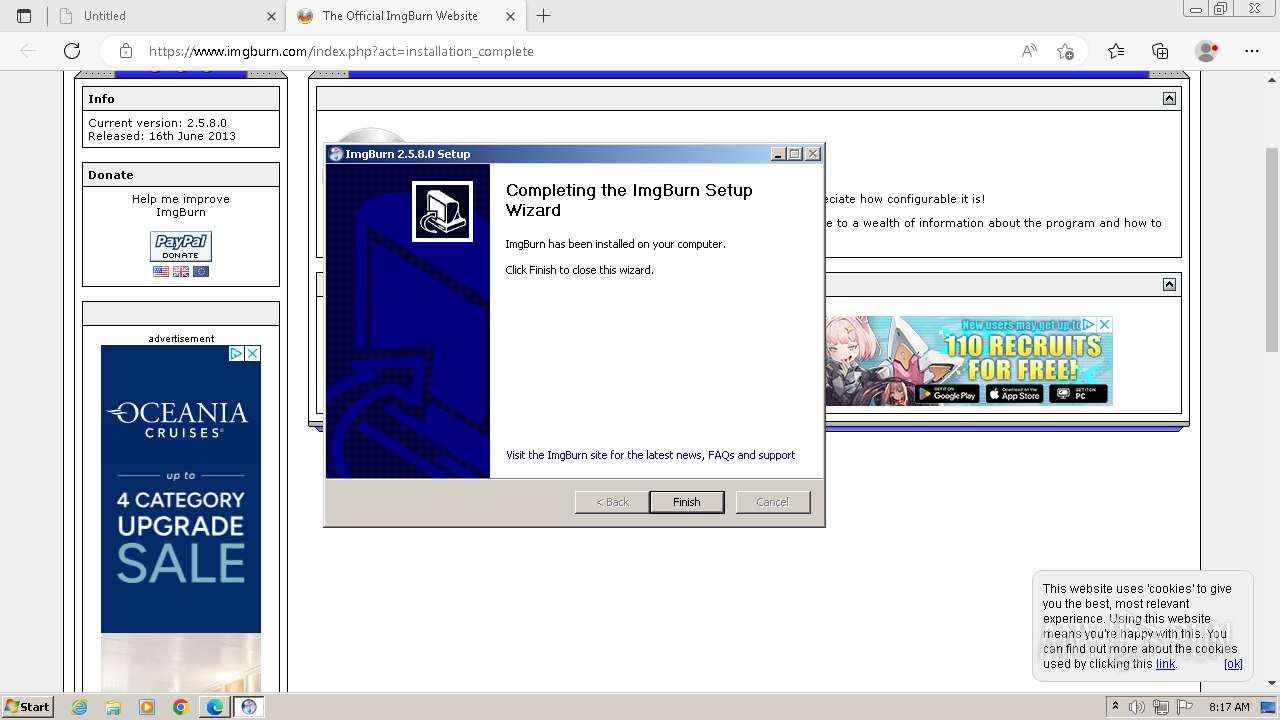The width and height of the screenshot is (1280, 720).
Task: Close the 110 Recruits banner ad
Action: click(x=1104, y=325)
